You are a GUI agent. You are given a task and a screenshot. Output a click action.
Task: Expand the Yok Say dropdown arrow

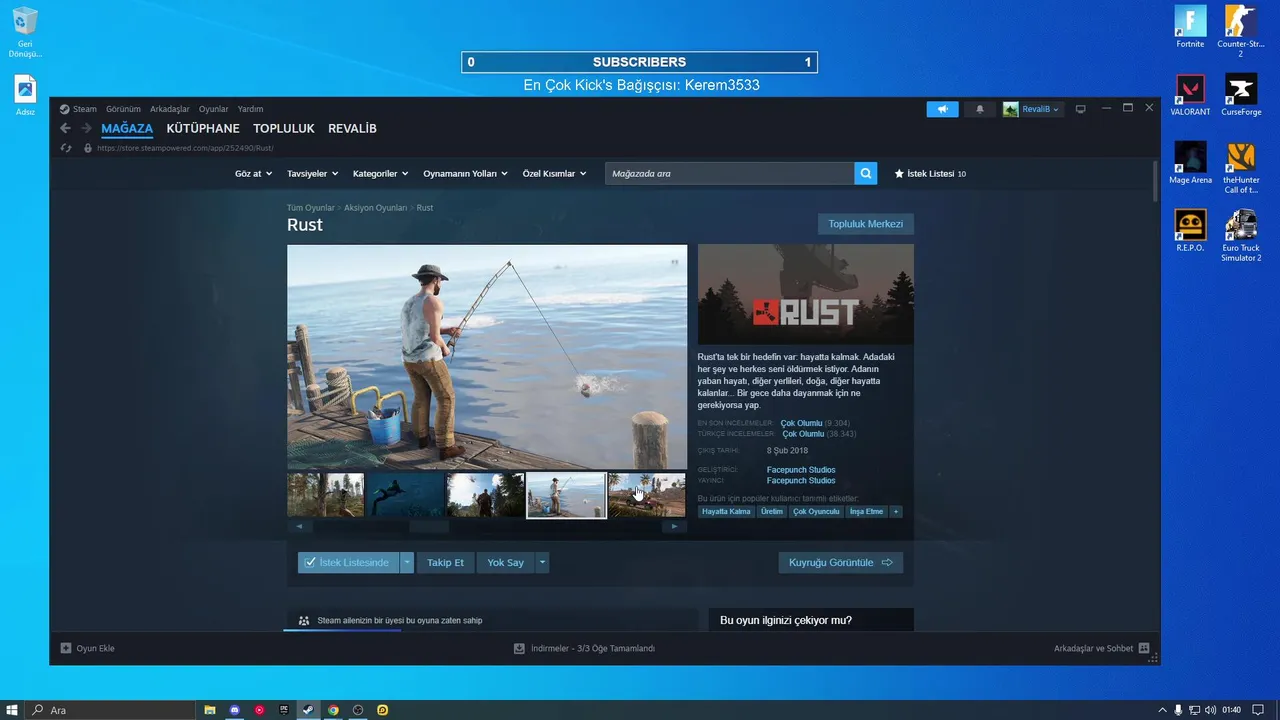(542, 563)
